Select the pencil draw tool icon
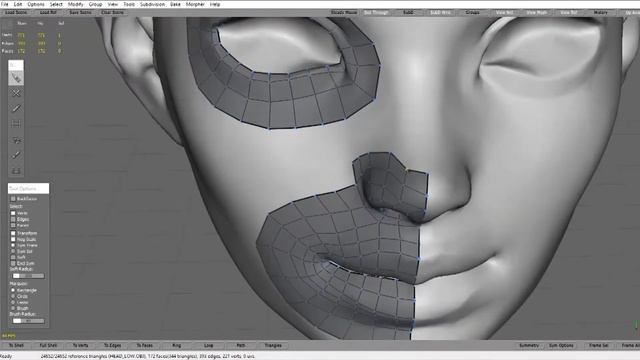The height and width of the screenshot is (360, 640). 16,109
